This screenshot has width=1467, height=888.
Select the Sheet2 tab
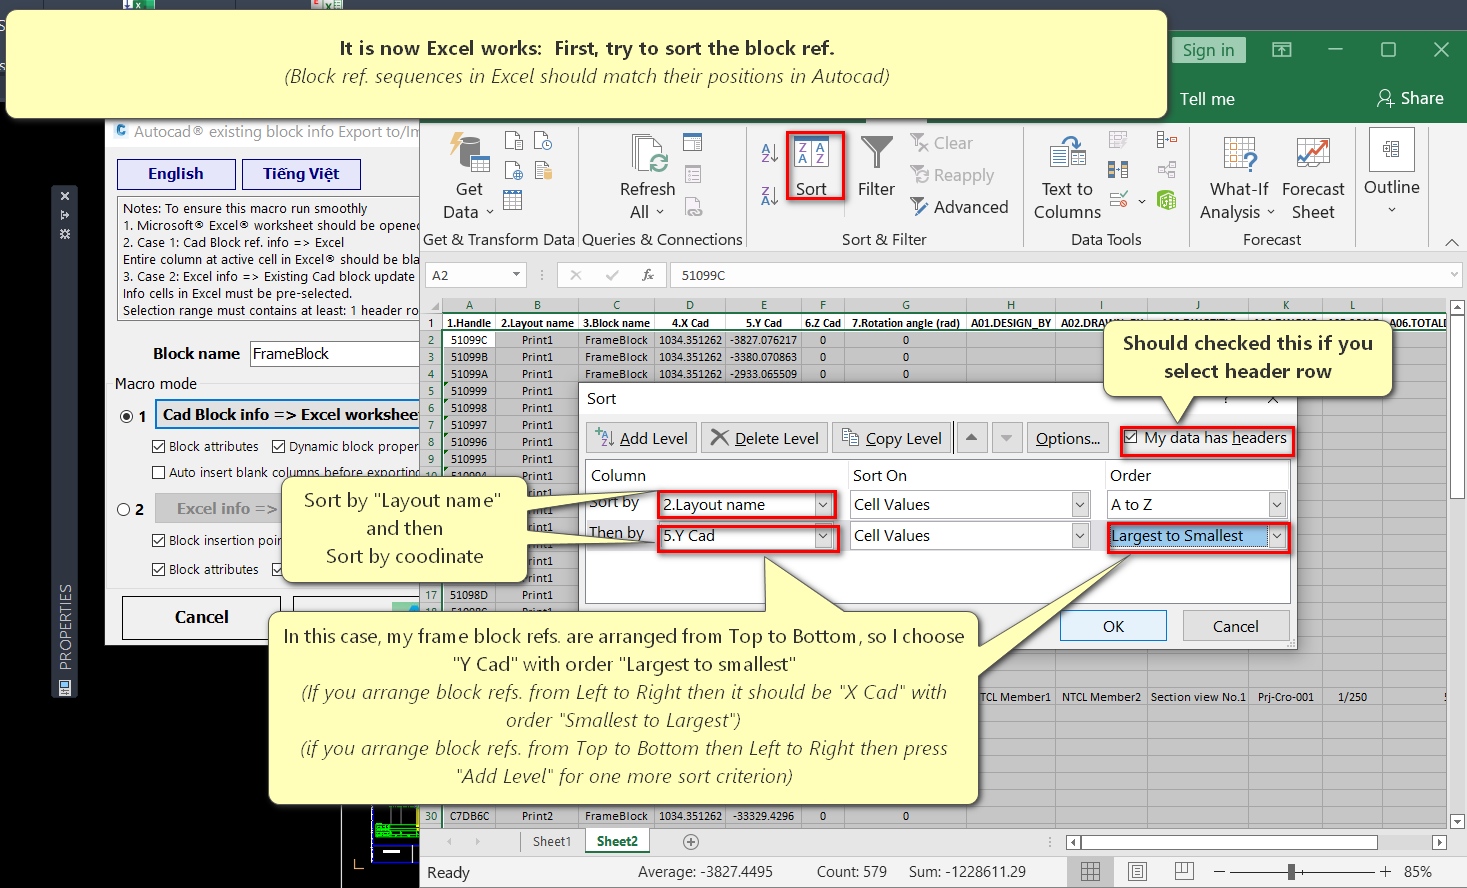click(x=617, y=842)
